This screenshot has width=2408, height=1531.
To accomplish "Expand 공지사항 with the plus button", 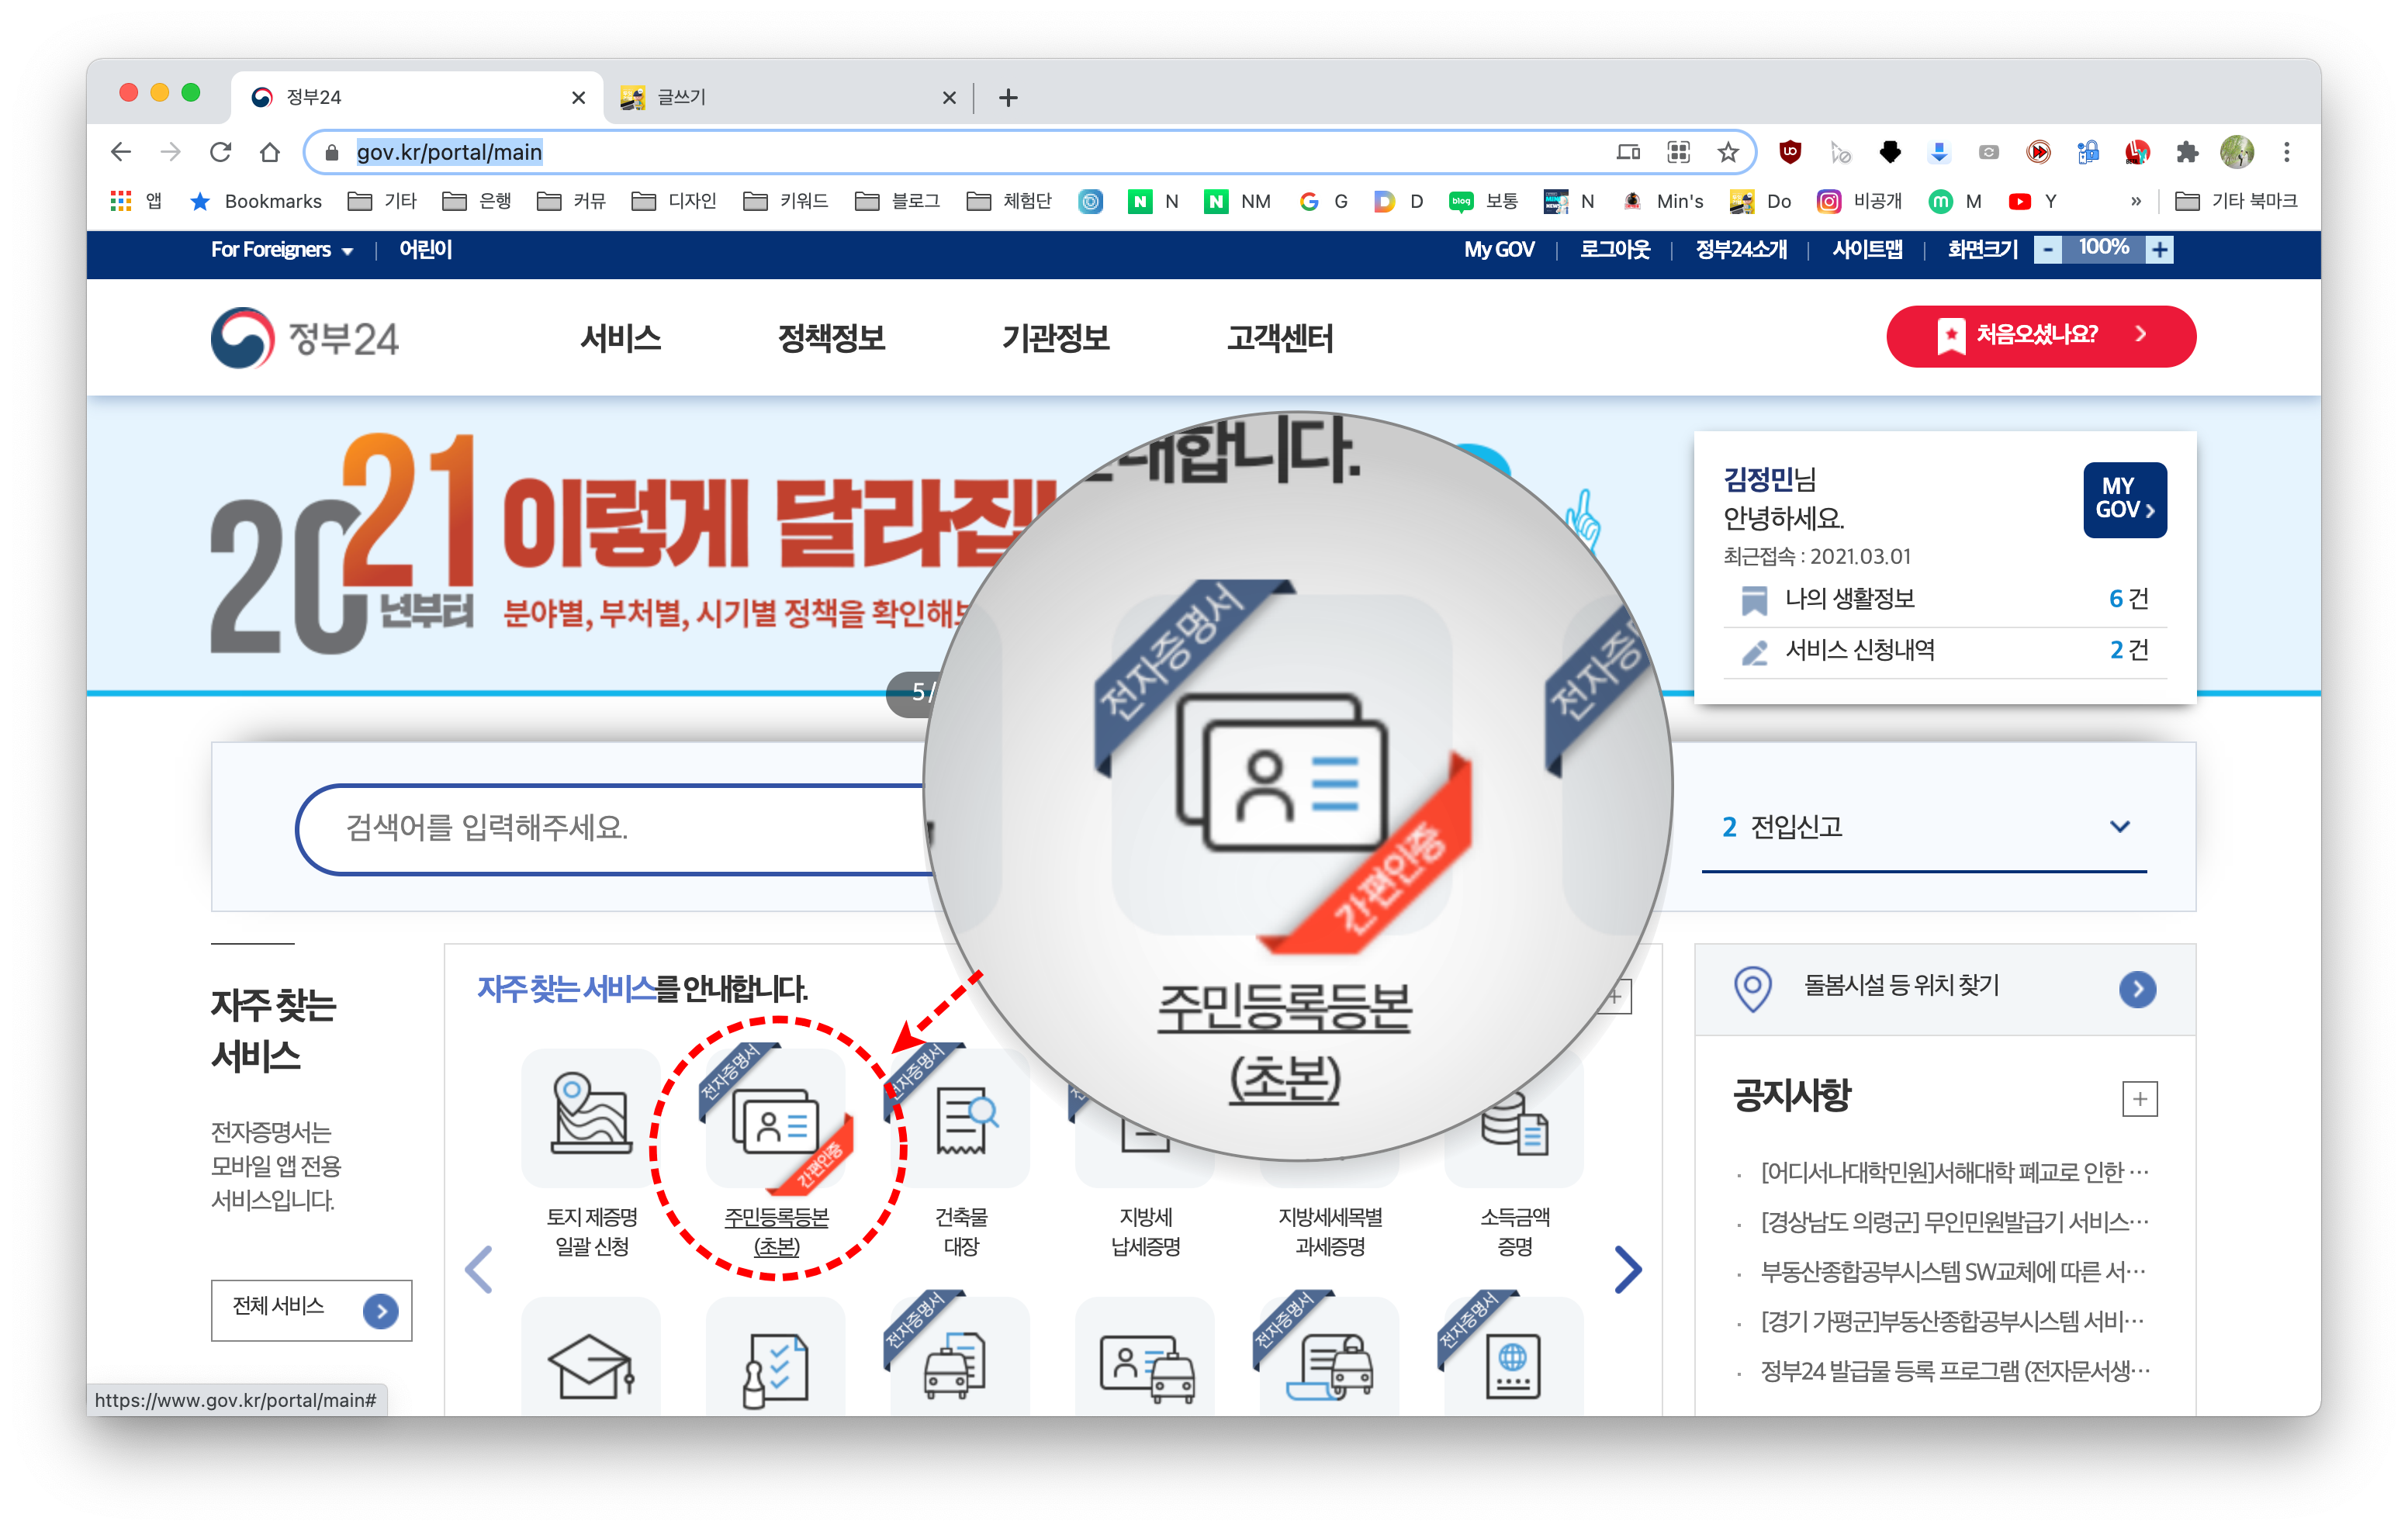I will coord(2139,1099).
